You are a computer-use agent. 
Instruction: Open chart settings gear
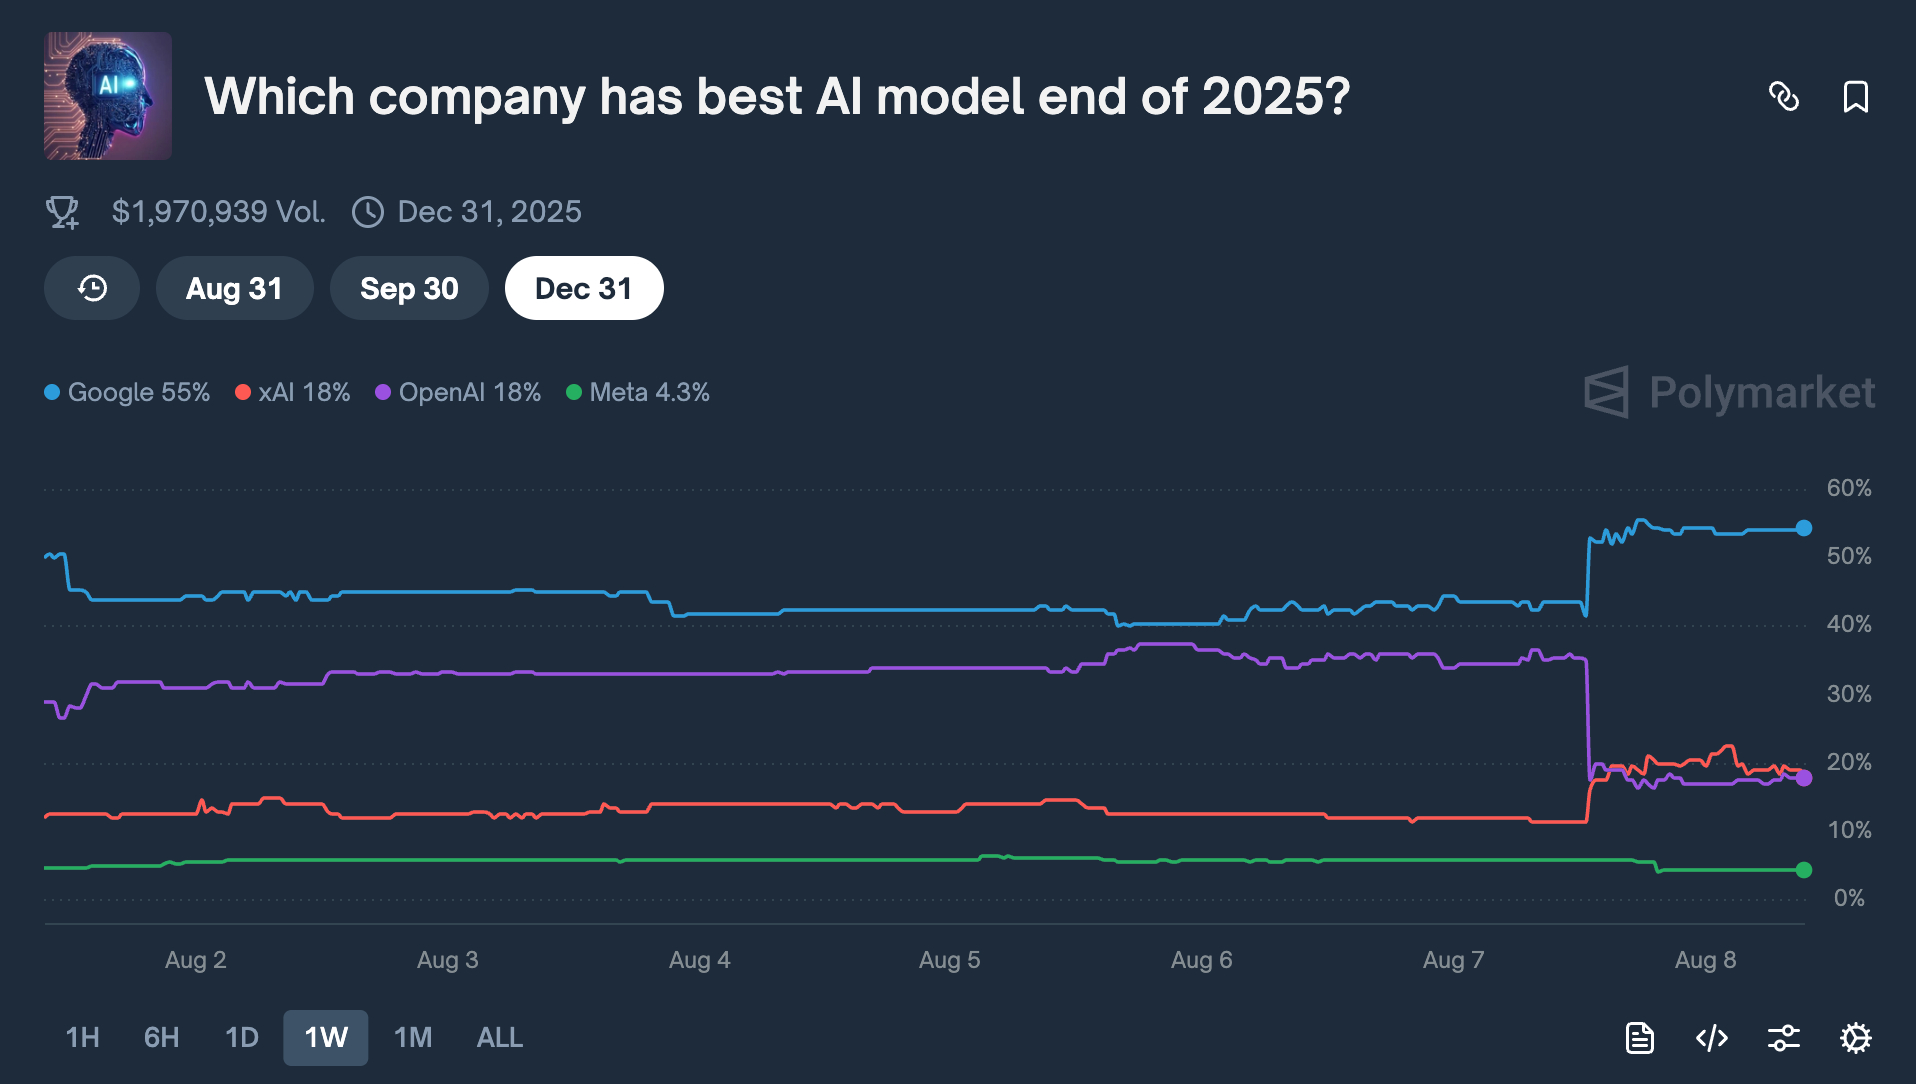pyautogui.click(x=1855, y=1038)
